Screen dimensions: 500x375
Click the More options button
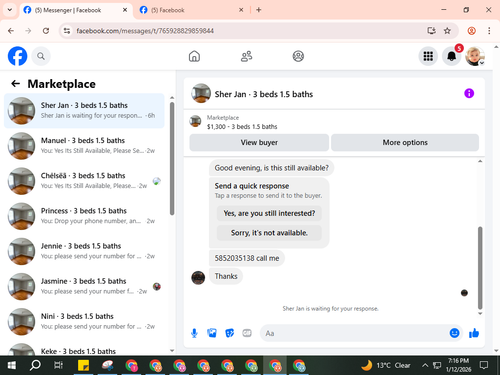point(405,142)
